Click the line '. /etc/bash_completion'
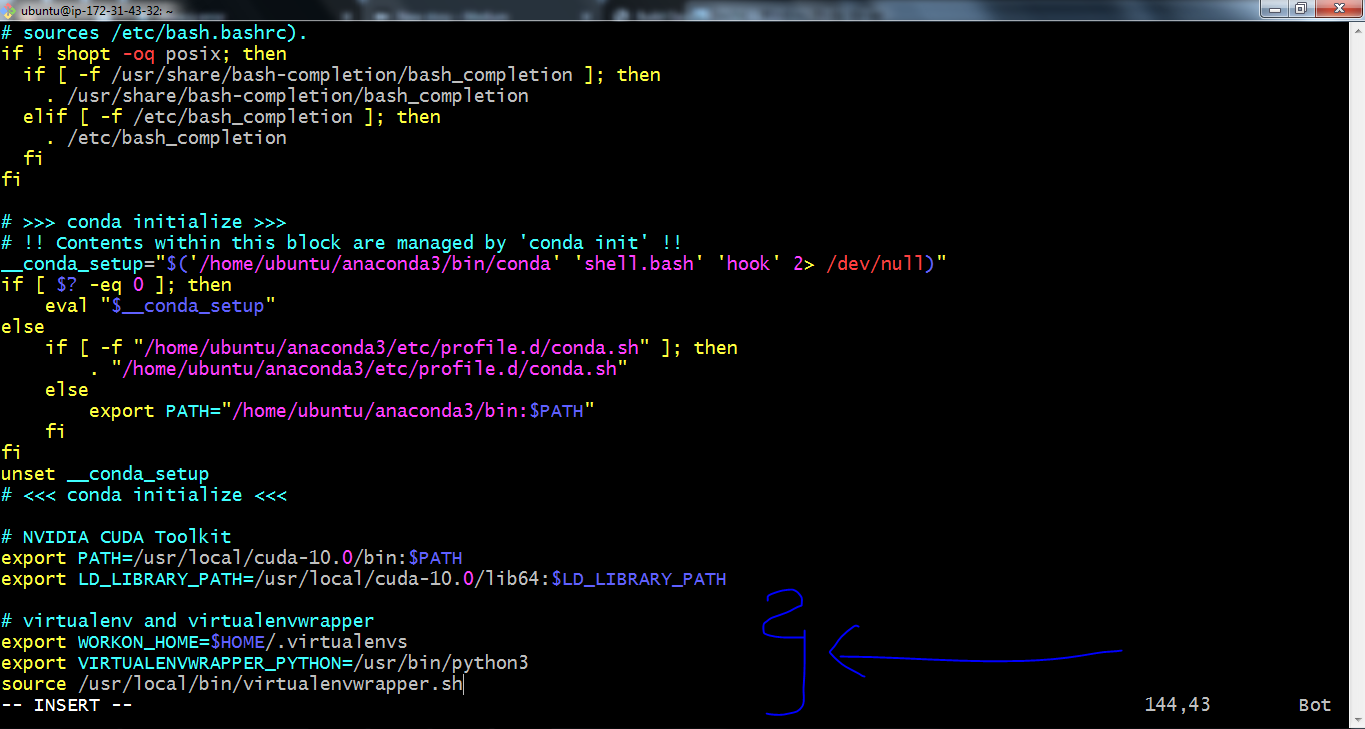This screenshot has height=729, width=1365. (x=166, y=138)
